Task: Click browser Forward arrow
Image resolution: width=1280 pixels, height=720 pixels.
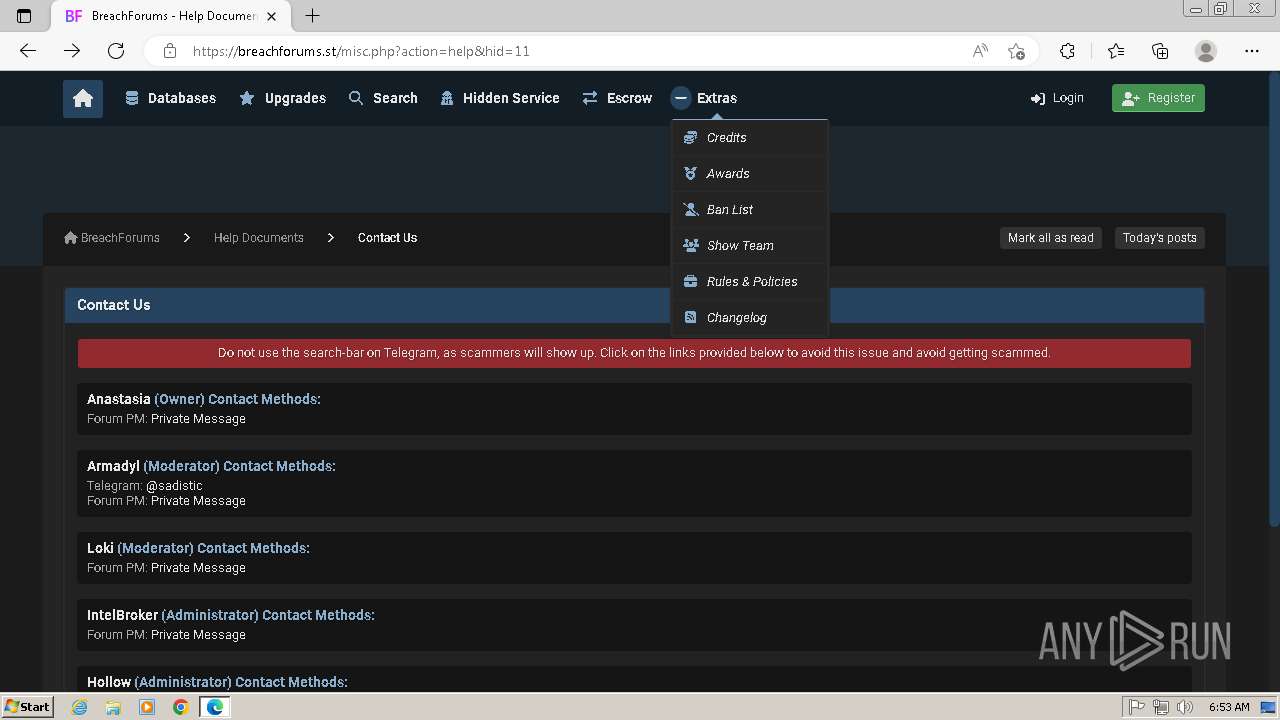Action: (x=72, y=51)
